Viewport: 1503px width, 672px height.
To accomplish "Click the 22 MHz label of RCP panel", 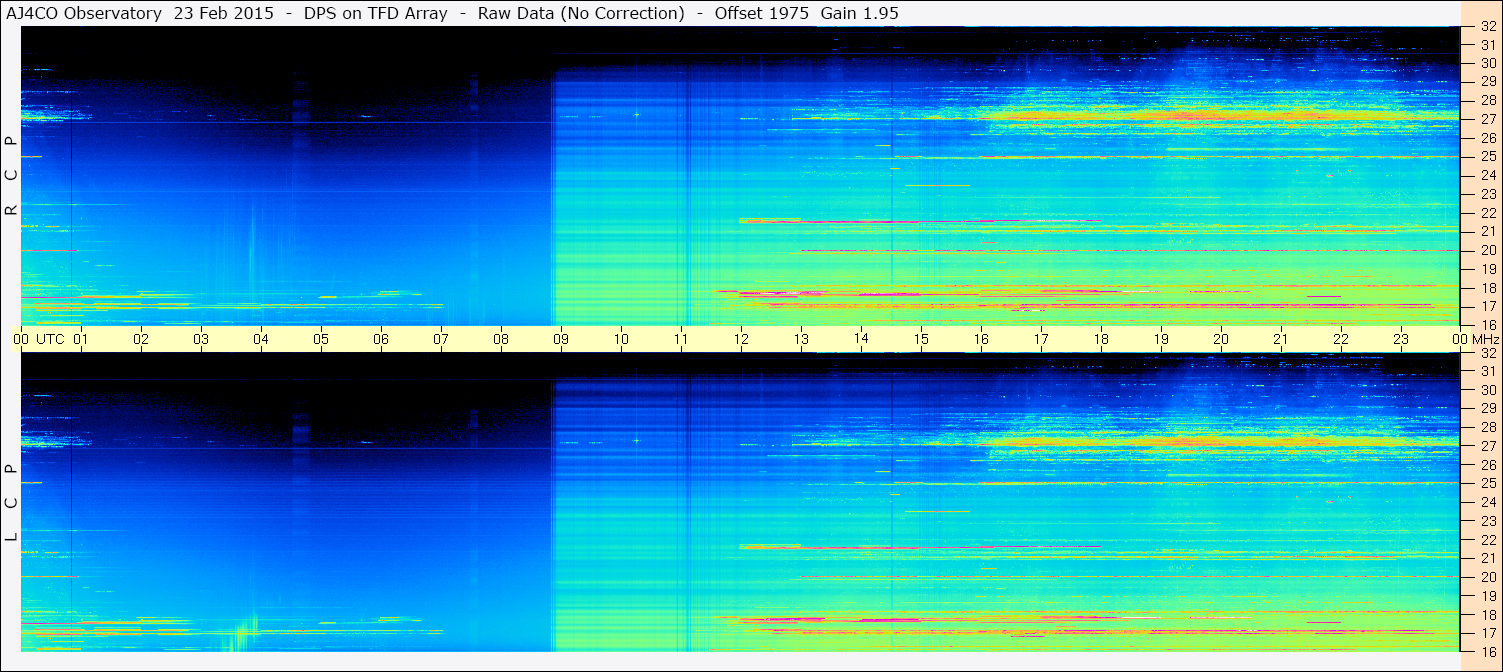I will pos(1488,213).
